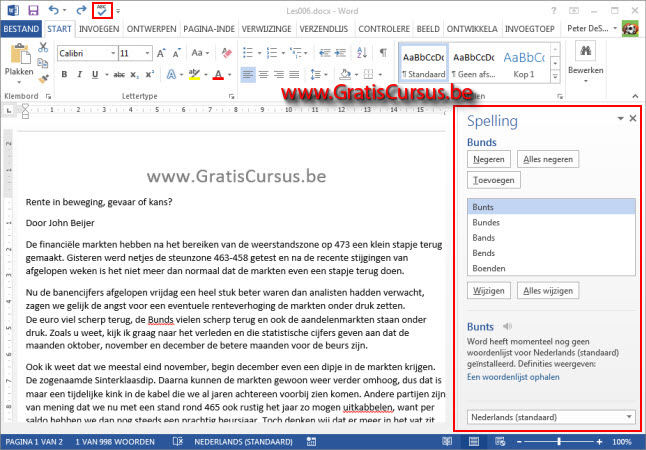Apply the red font color
The image size is (646, 450).
tap(218, 75)
